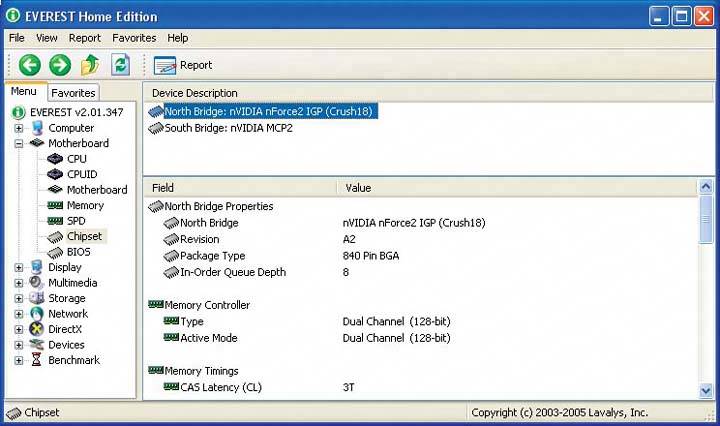Expand the Devices node

(18, 345)
